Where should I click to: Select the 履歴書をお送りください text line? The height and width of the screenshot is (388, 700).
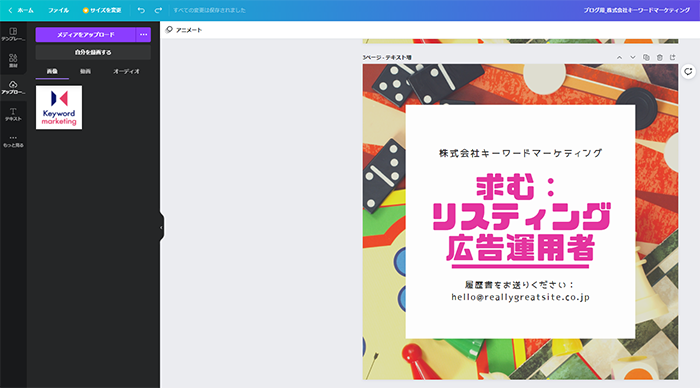click(520, 285)
